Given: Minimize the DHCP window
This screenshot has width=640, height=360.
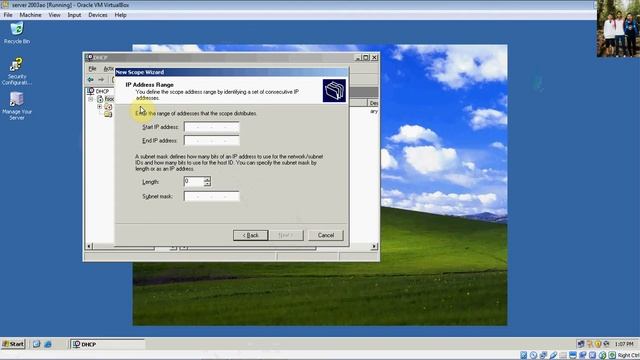Looking at the screenshot, I should coord(358,58).
